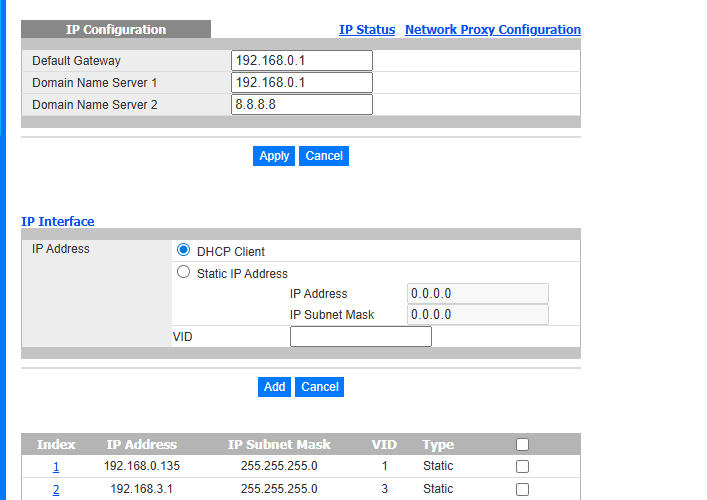Add the new IP interface
707x500 pixels.
pyautogui.click(x=274, y=387)
